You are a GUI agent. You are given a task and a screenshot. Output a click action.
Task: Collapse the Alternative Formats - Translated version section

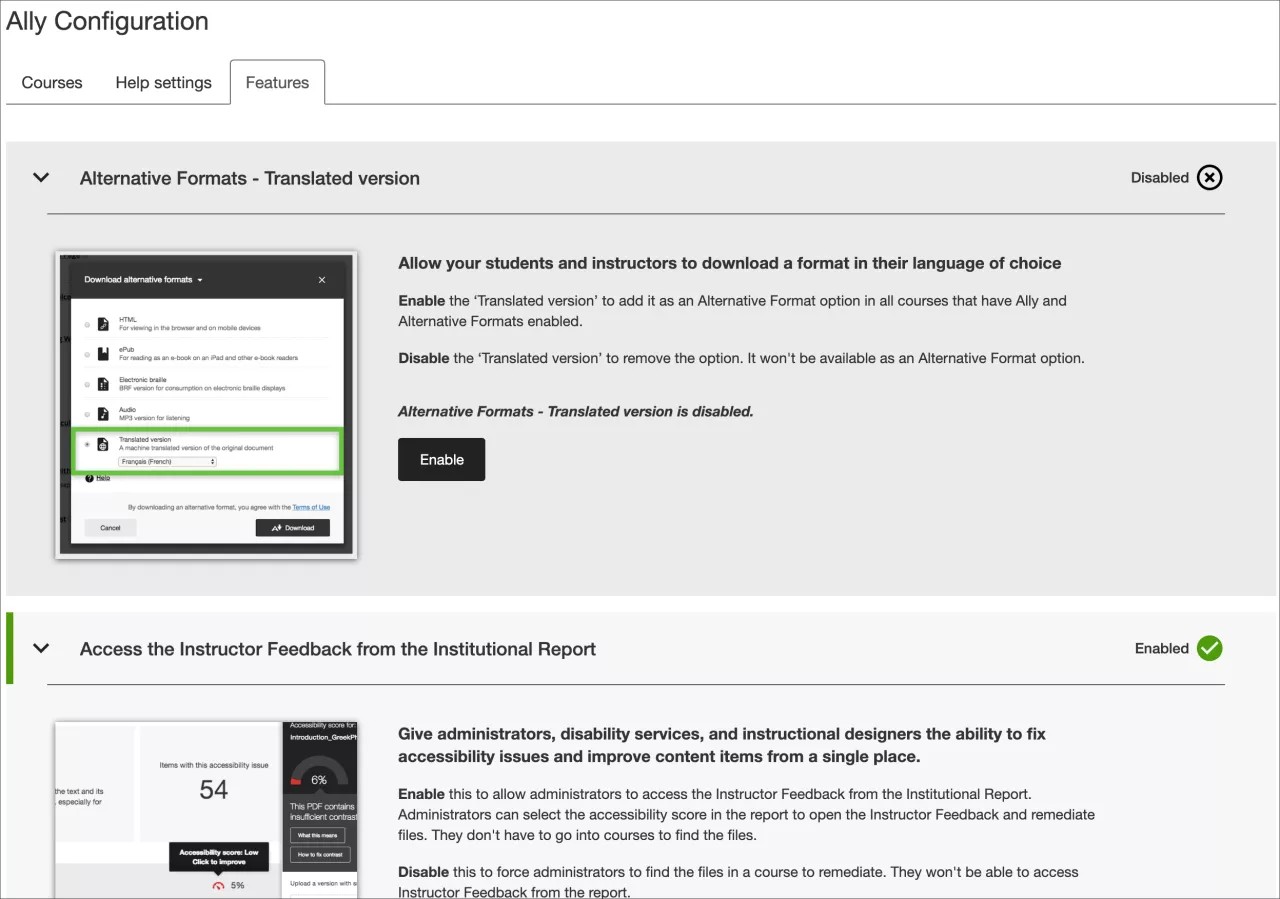(41, 178)
